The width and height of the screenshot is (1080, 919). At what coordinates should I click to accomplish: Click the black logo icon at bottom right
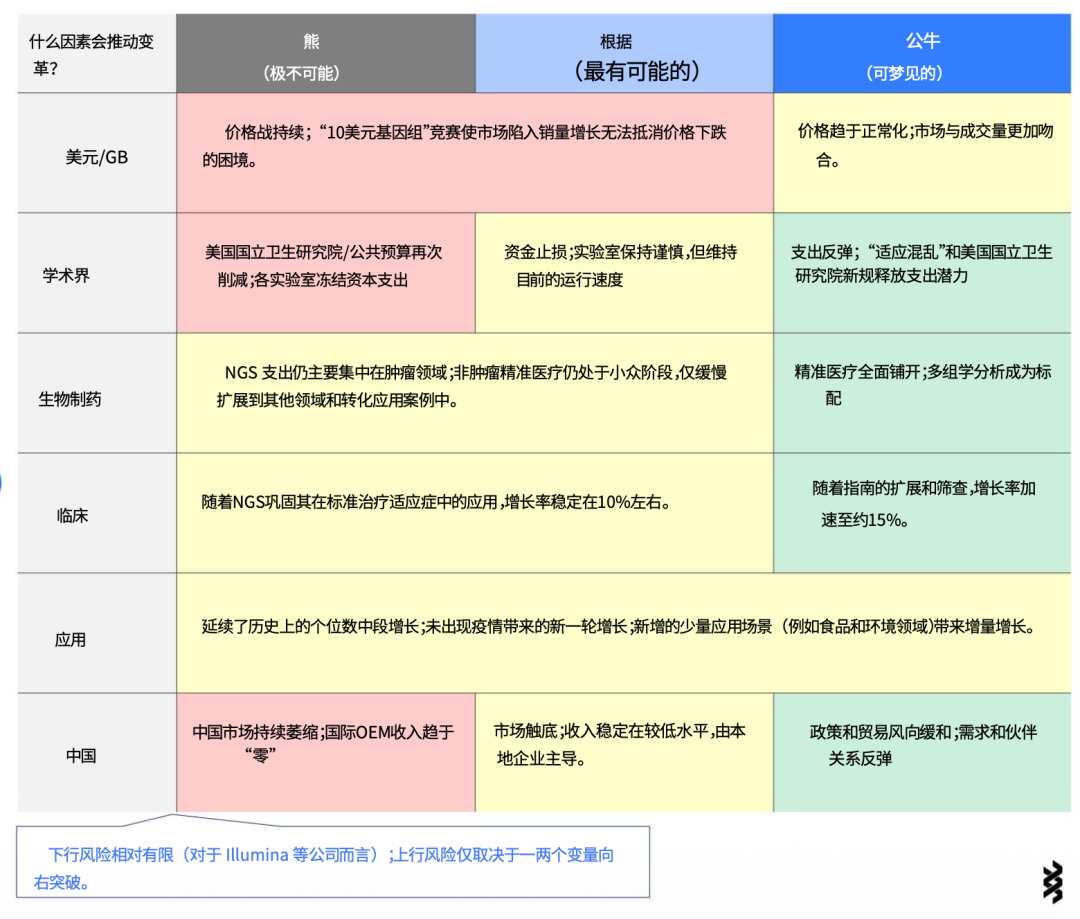[1051, 881]
